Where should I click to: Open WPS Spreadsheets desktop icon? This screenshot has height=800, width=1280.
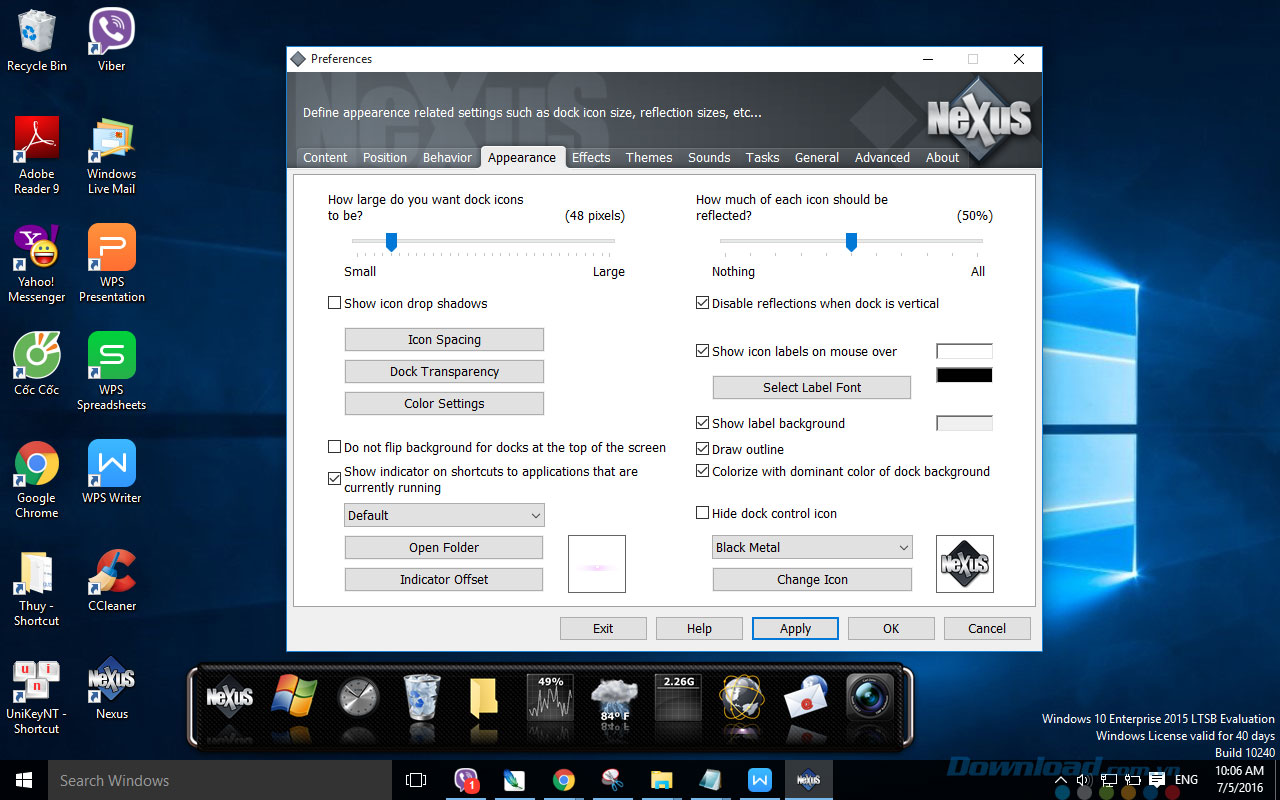click(x=111, y=371)
